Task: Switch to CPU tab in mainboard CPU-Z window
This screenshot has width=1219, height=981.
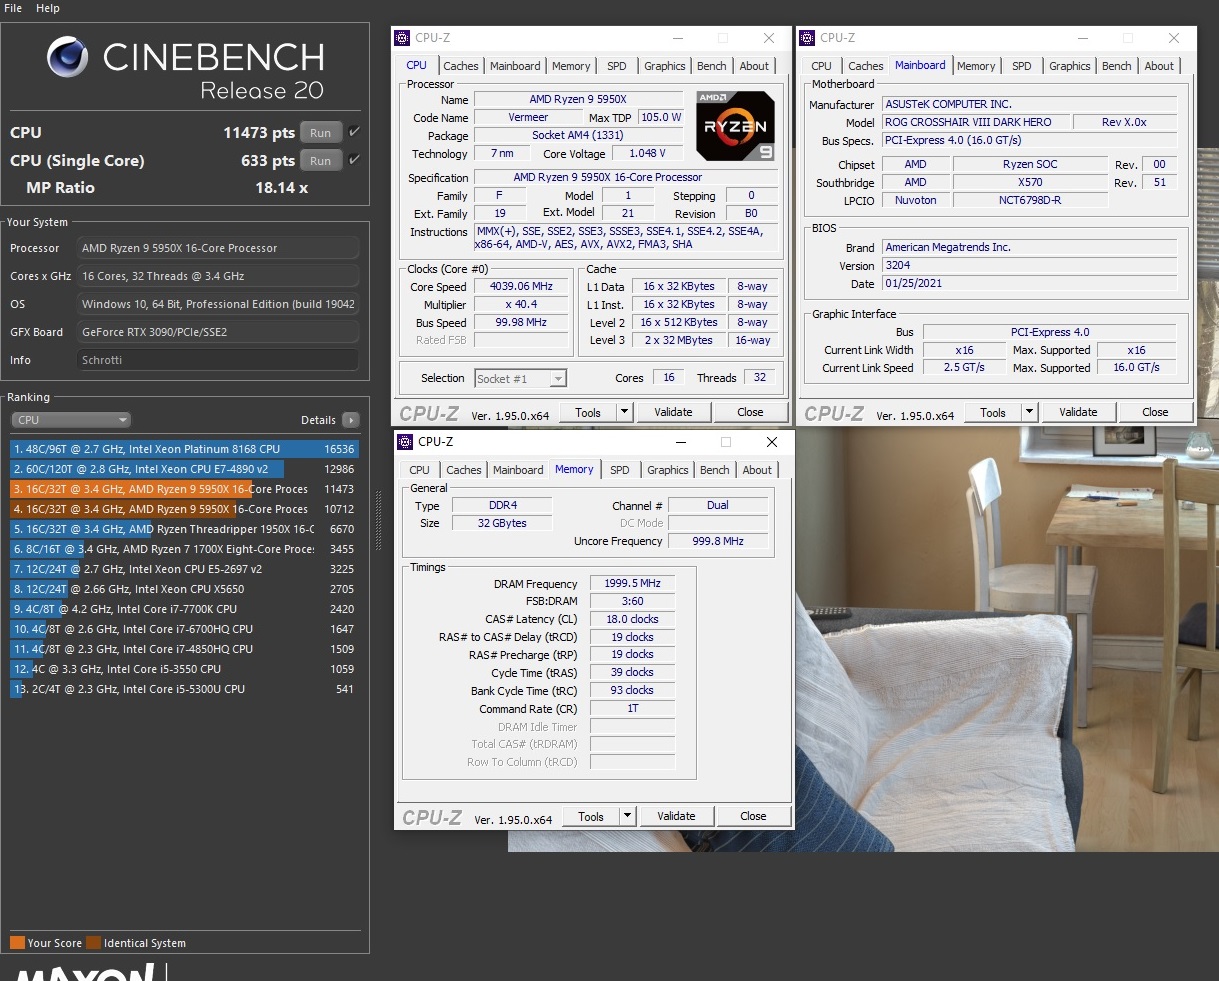Action: pos(822,66)
